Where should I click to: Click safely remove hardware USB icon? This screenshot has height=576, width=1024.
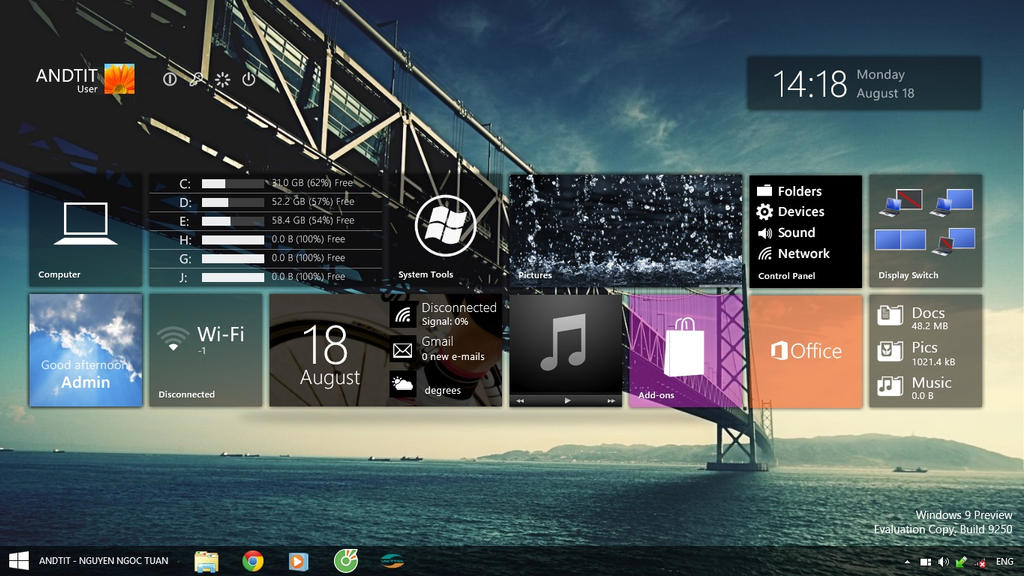[x=961, y=562]
